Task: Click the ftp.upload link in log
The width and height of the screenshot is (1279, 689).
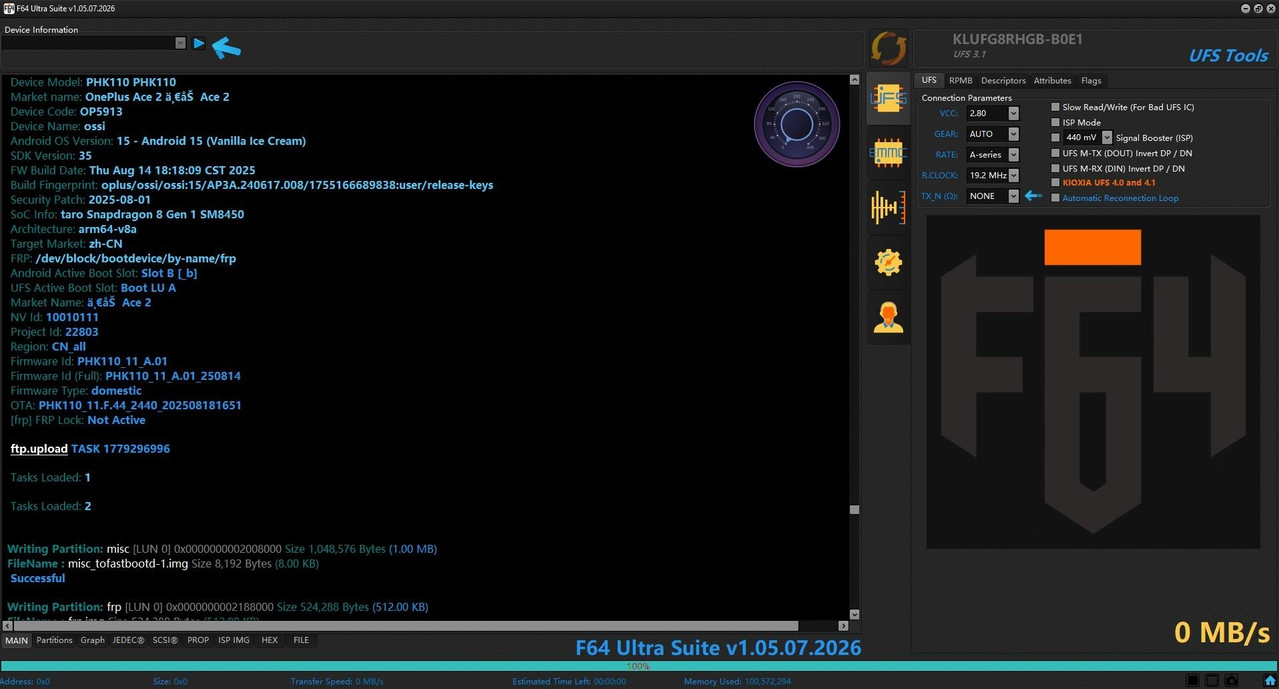Action: tap(39, 449)
